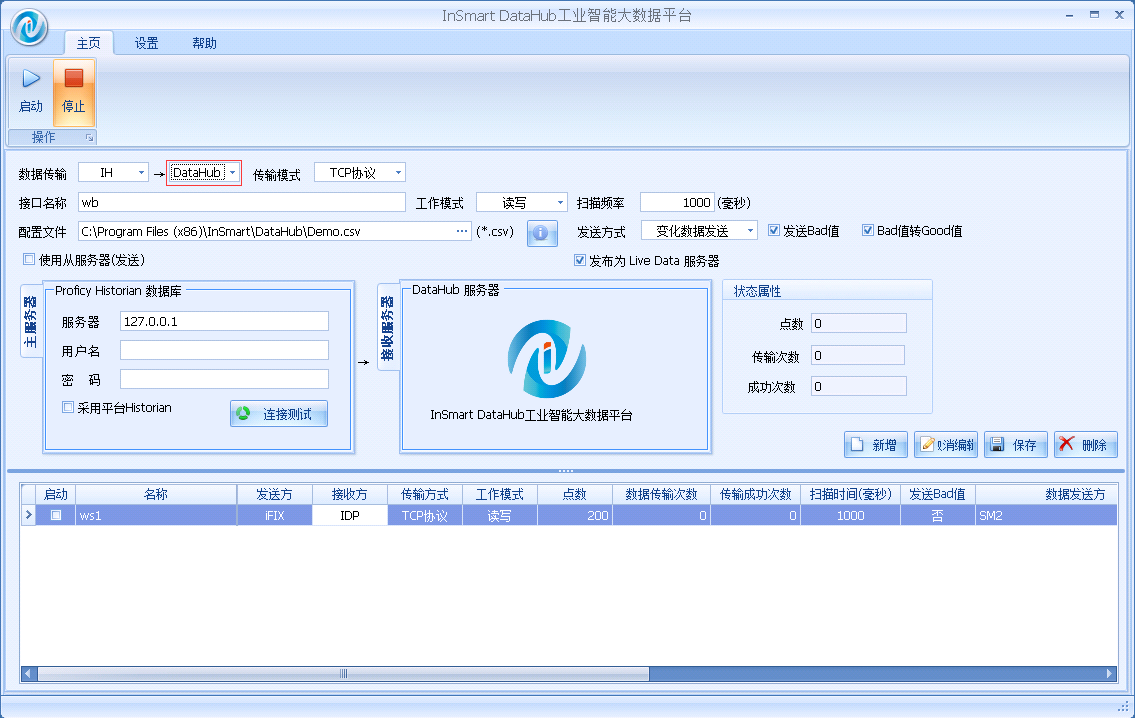Open file browse ellipsis in 配置文件 field
Screen dimensions: 1135x718
(462, 232)
